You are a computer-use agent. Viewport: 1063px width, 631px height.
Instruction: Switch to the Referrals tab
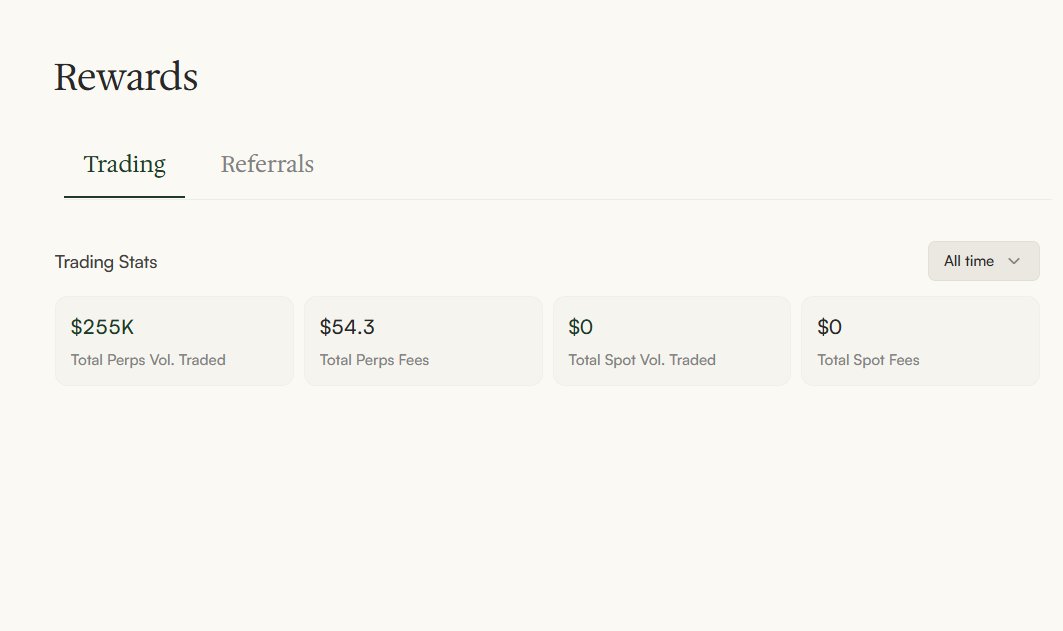267,164
